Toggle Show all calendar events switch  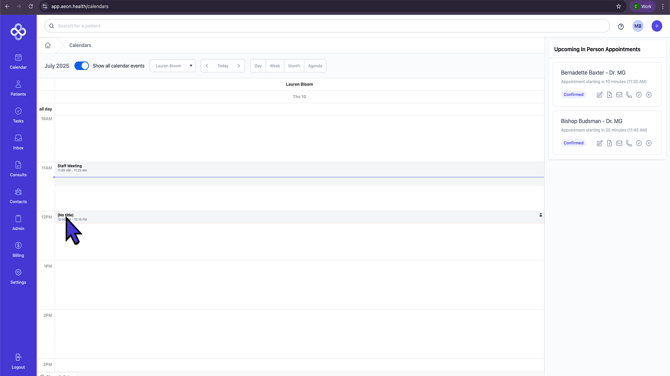coord(81,66)
